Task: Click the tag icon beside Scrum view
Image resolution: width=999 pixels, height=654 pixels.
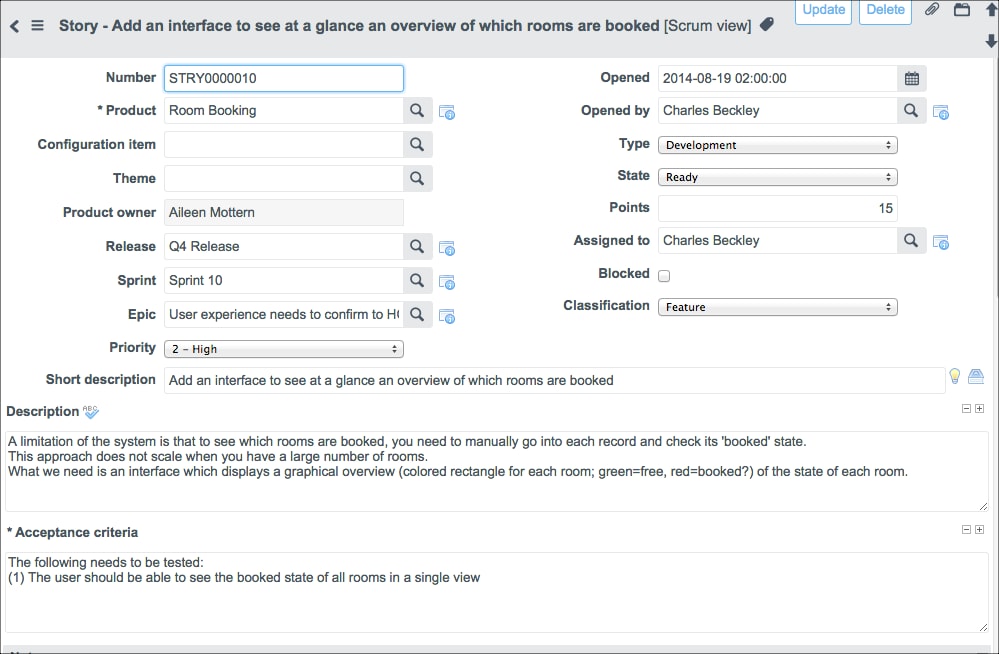Action: coord(767,25)
